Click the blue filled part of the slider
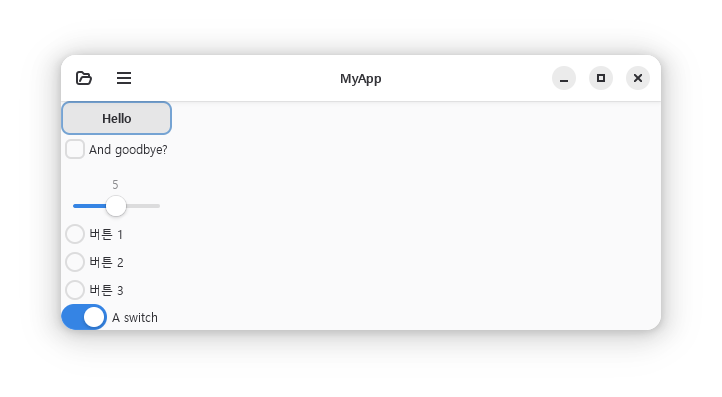This screenshot has height=397, width=722. [89, 206]
